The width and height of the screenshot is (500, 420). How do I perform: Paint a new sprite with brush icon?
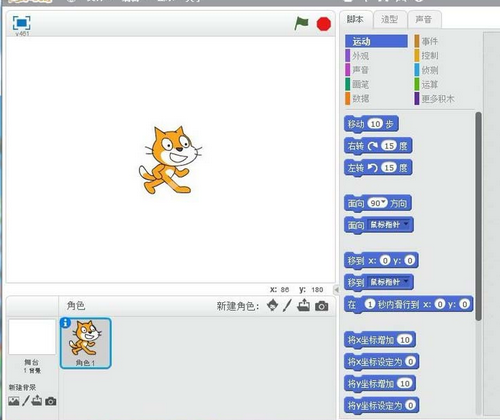point(287,305)
